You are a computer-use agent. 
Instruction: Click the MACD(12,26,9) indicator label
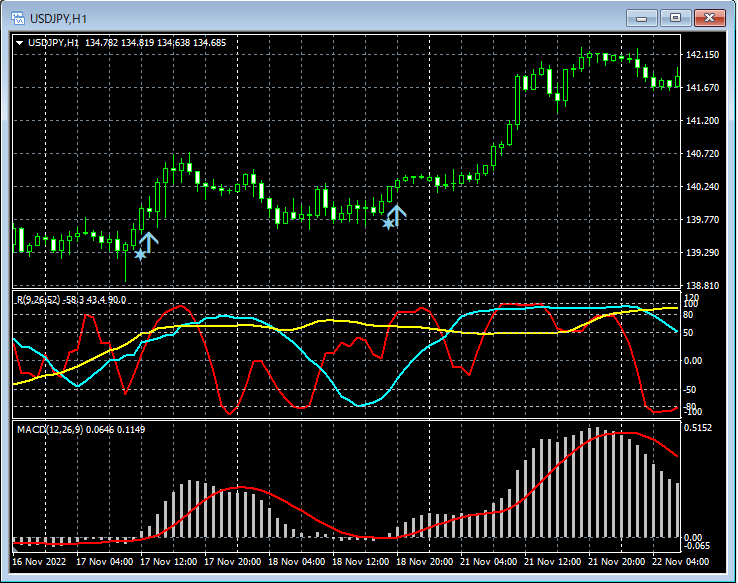(50, 429)
